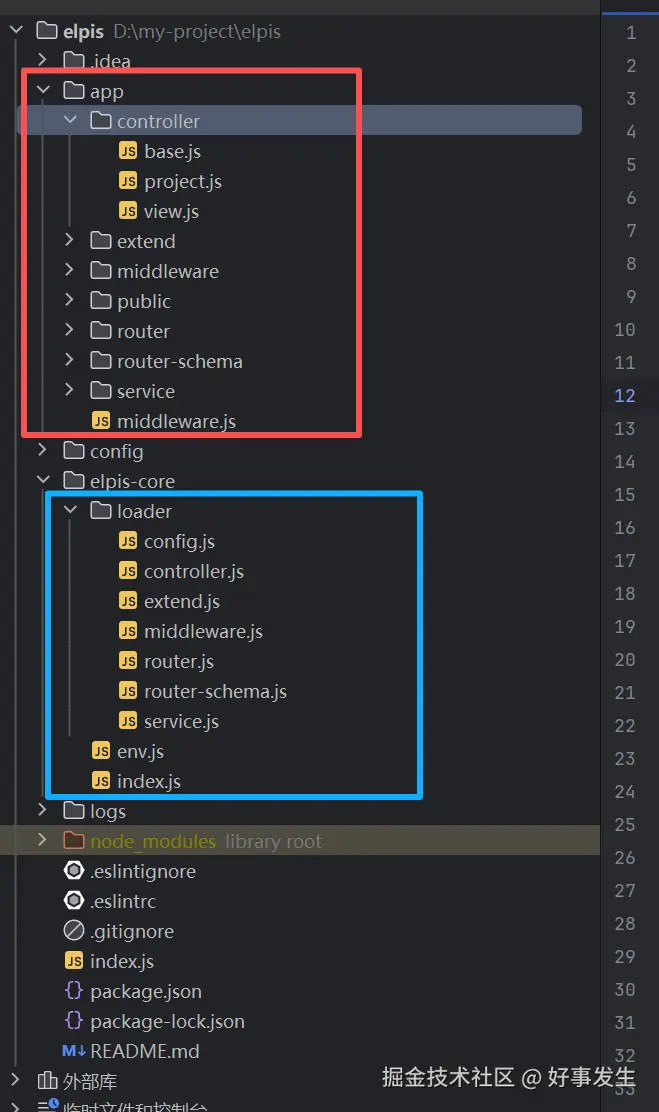Expand the router-schema folder
The image size is (659, 1112).
click(x=70, y=361)
